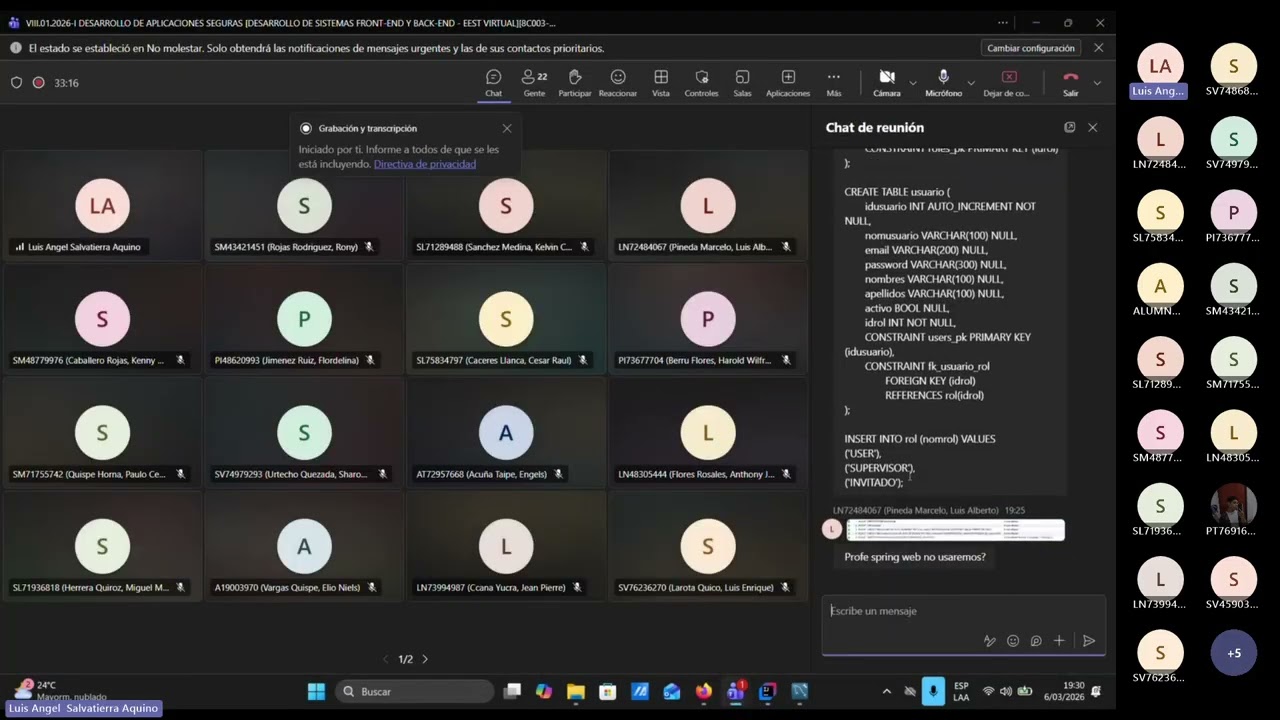Open the Salas breakout rooms
This screenshot has height=720, width=1280.
742,83
